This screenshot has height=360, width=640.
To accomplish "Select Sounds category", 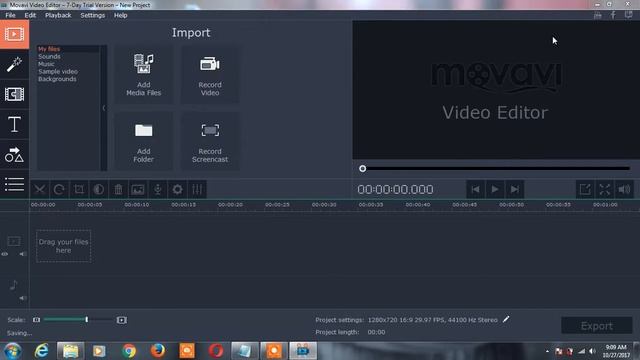I will 49,56.
